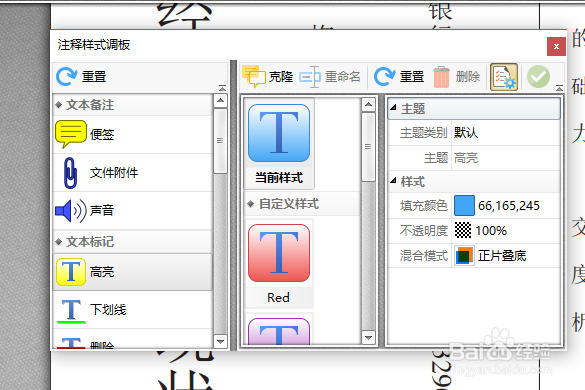Click the annotation list scrollbar thumb
The height and width of the screenshot is (390, 585).
(x=220, y=141)
